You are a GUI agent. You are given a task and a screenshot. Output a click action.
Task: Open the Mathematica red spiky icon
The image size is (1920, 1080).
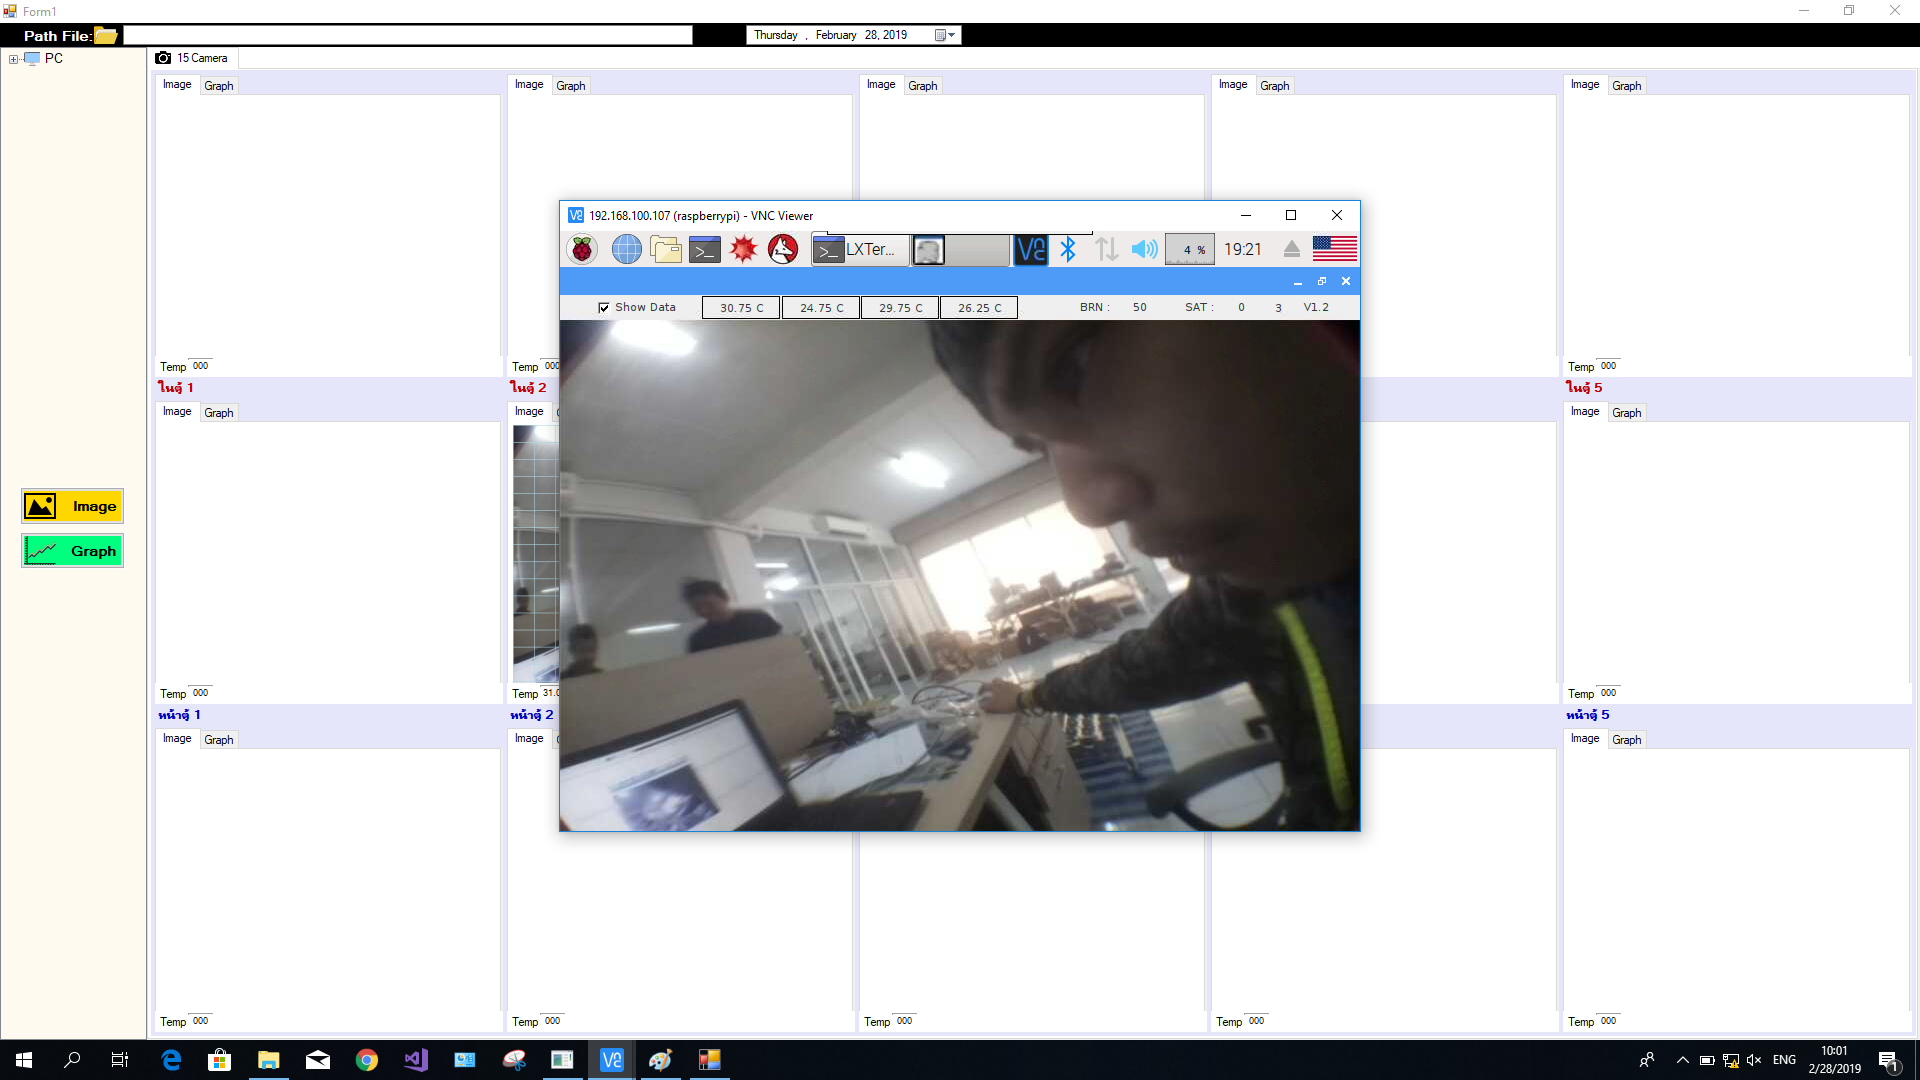(743, 249)
